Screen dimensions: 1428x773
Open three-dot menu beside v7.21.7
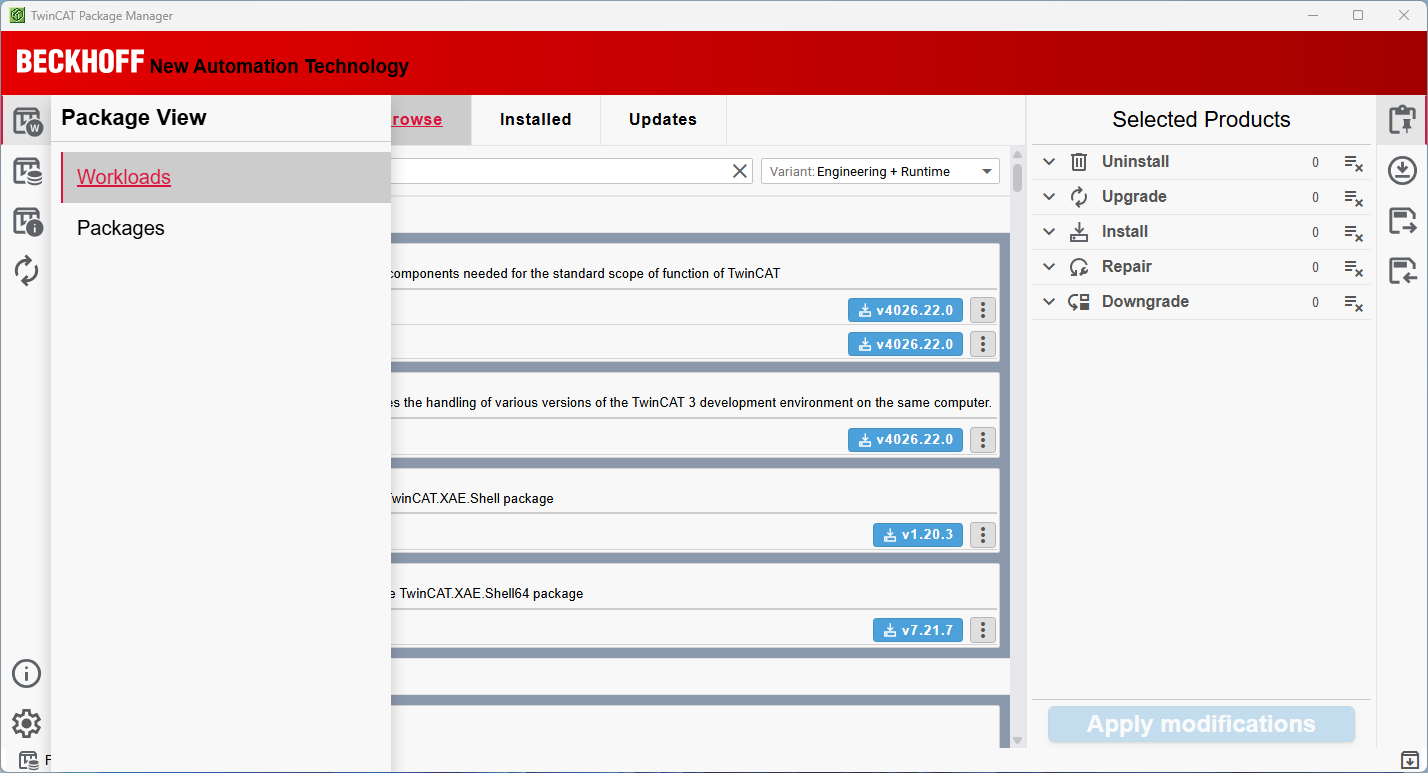point(983,630)
